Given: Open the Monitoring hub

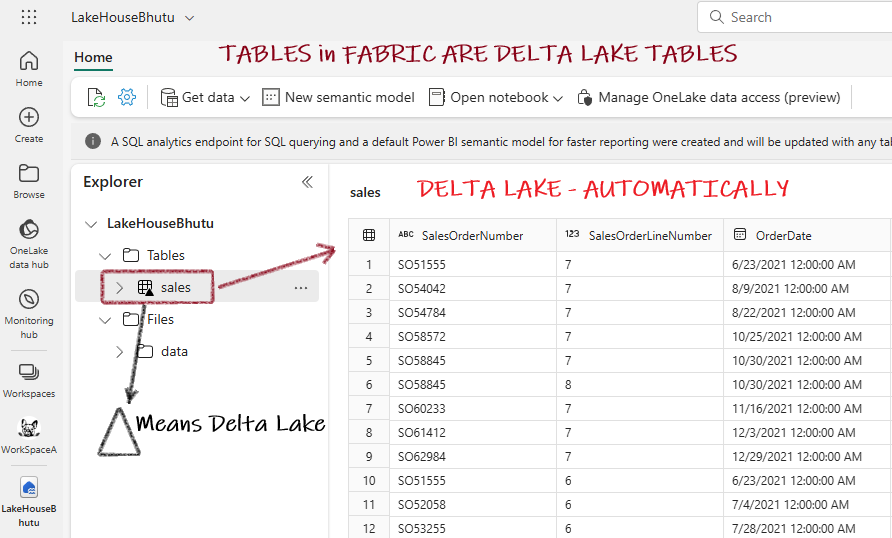Looking at the screenshot, I should pyautogui.click(x=29, y=314).
